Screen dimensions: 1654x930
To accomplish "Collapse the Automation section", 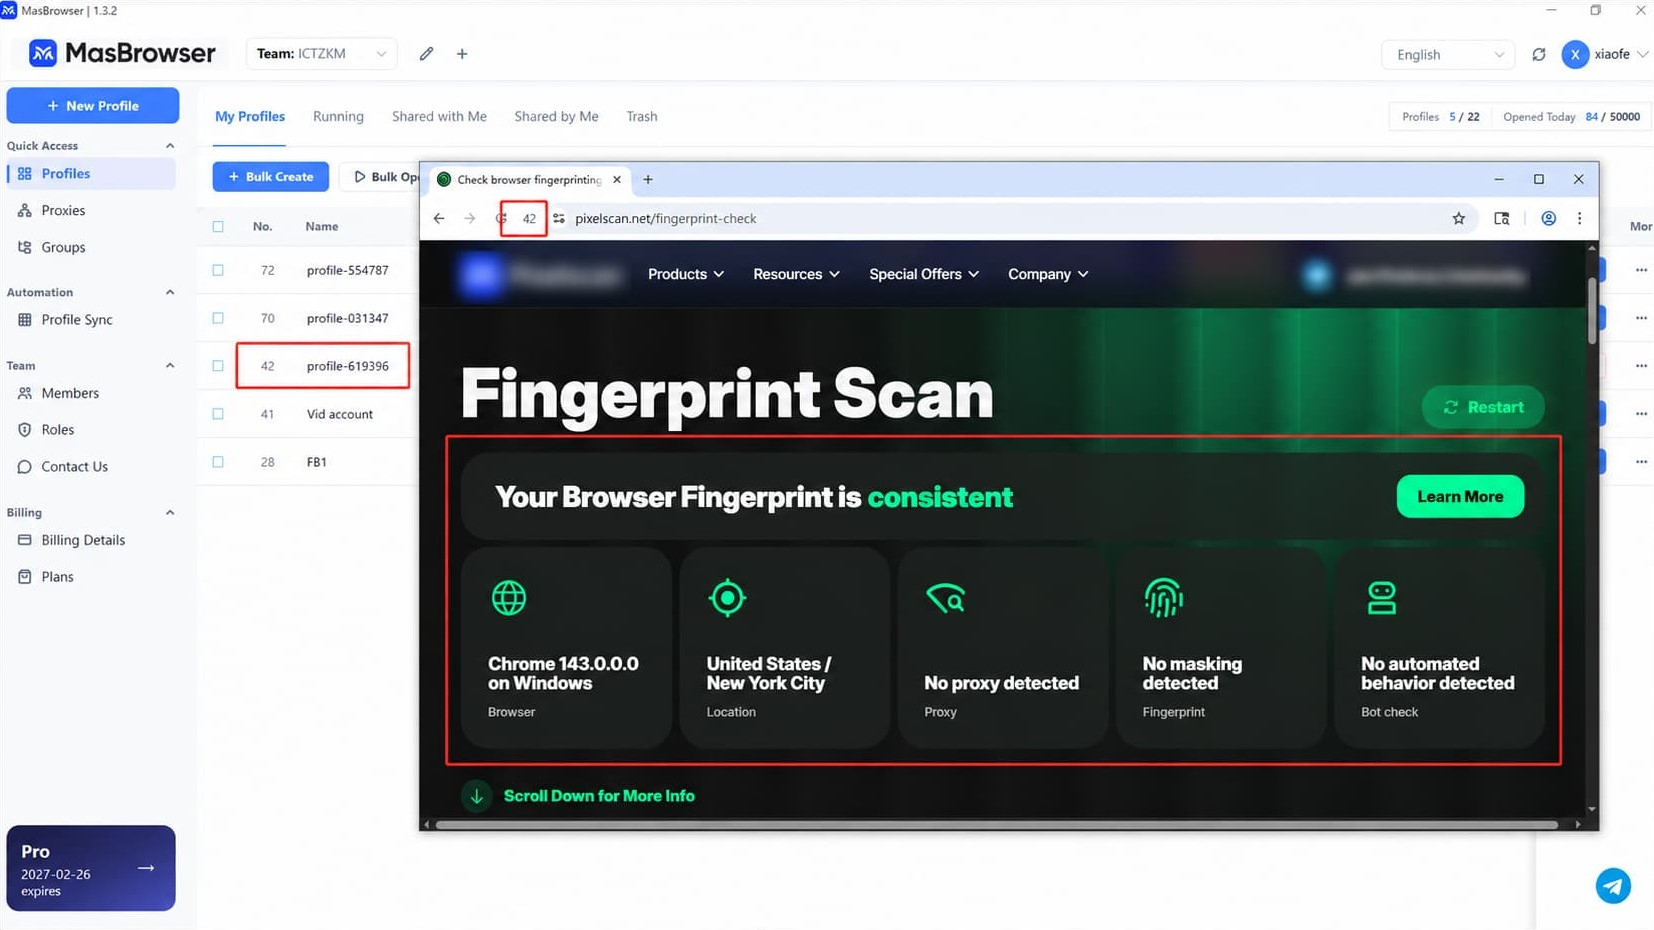I will point(170,293).
